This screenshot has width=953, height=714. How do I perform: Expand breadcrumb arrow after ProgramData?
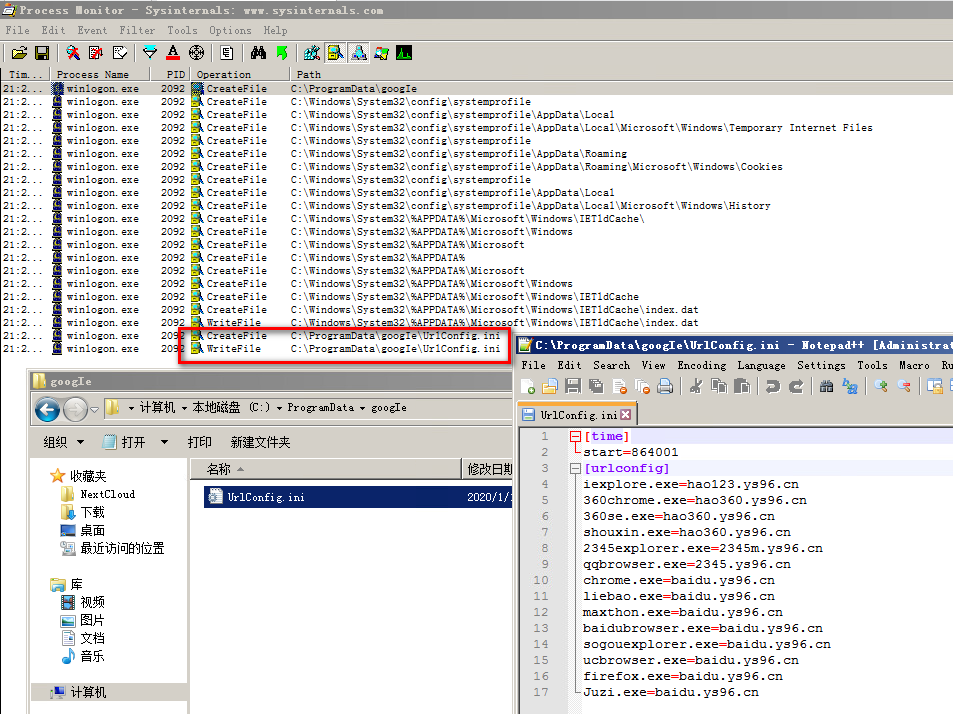click(x=362, y=408)
